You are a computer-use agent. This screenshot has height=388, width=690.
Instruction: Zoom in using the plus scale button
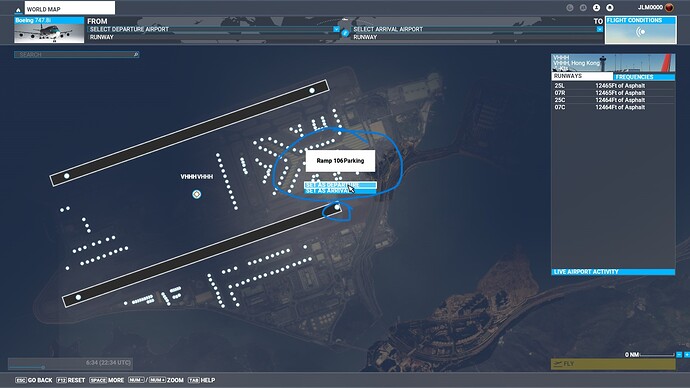686,355
